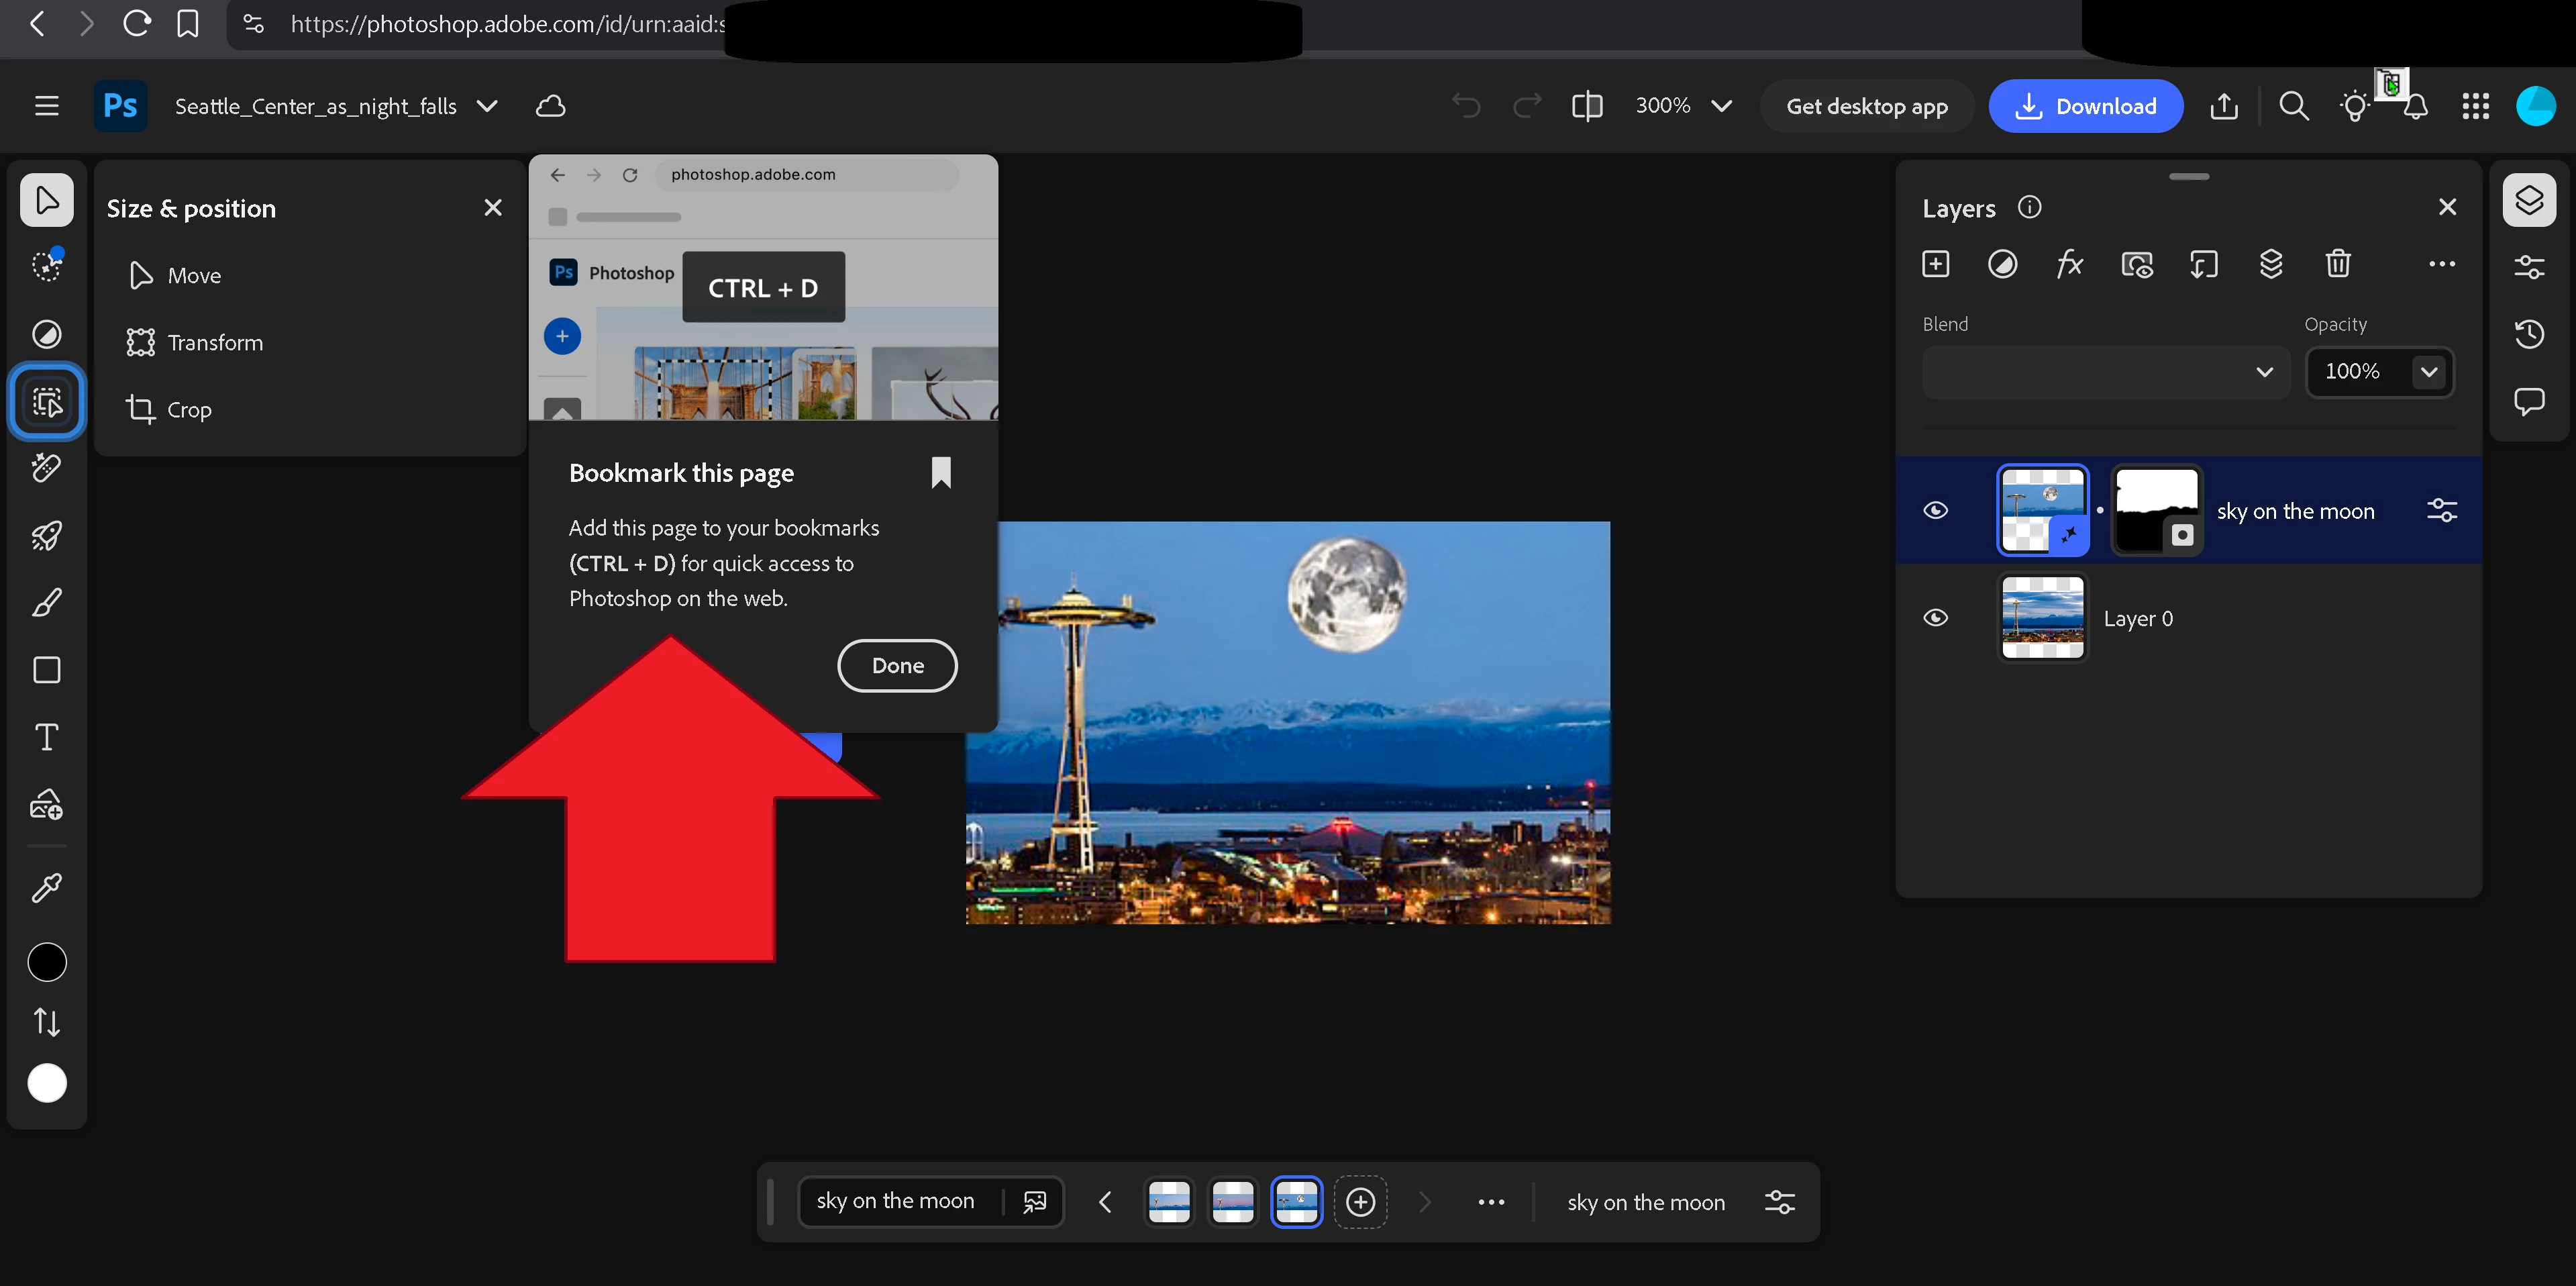The height and width of the screenshot is (1286, 2576).
Task: Click the black foreground color swatch
Action: [46, 962]
